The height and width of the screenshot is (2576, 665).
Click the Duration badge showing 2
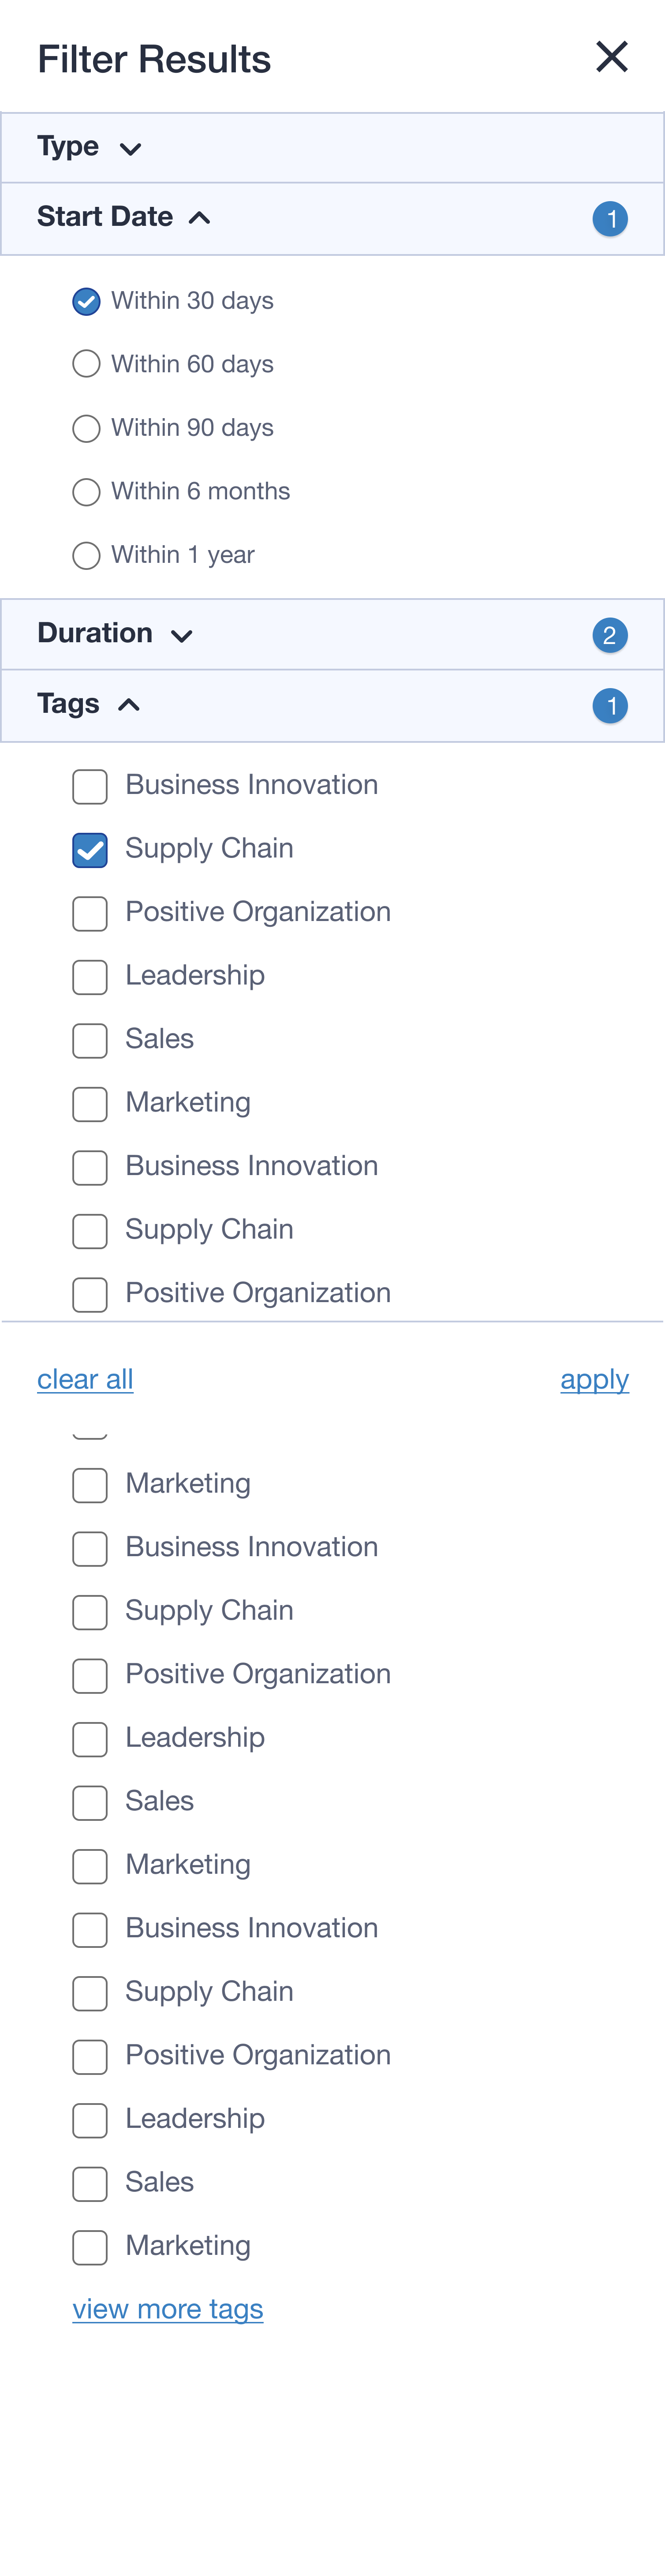coord(610,635)
